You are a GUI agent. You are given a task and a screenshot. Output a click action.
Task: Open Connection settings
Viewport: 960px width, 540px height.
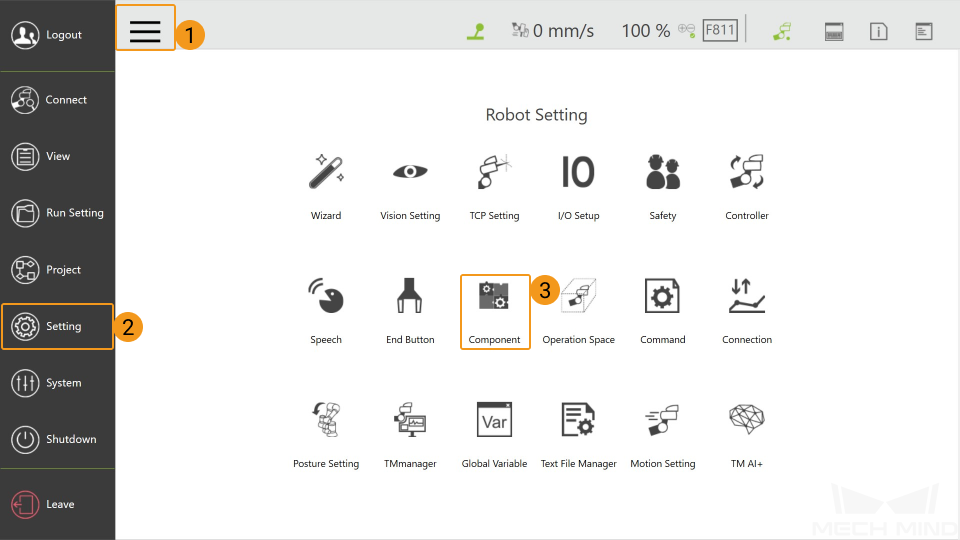(747, 312)
